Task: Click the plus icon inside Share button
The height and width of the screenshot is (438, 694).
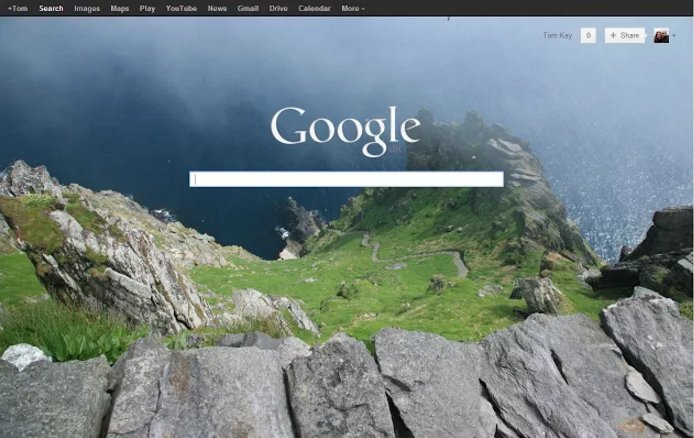Action: [613, 35]
